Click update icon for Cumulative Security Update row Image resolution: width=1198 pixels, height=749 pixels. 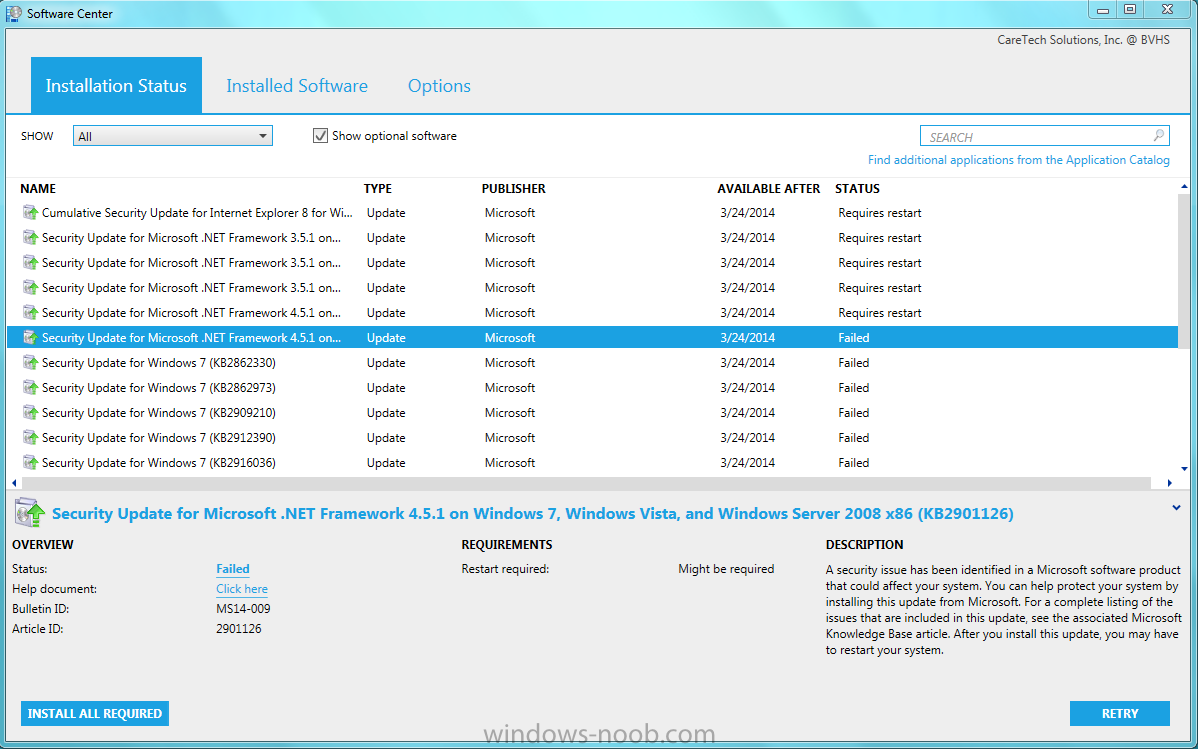30,212
